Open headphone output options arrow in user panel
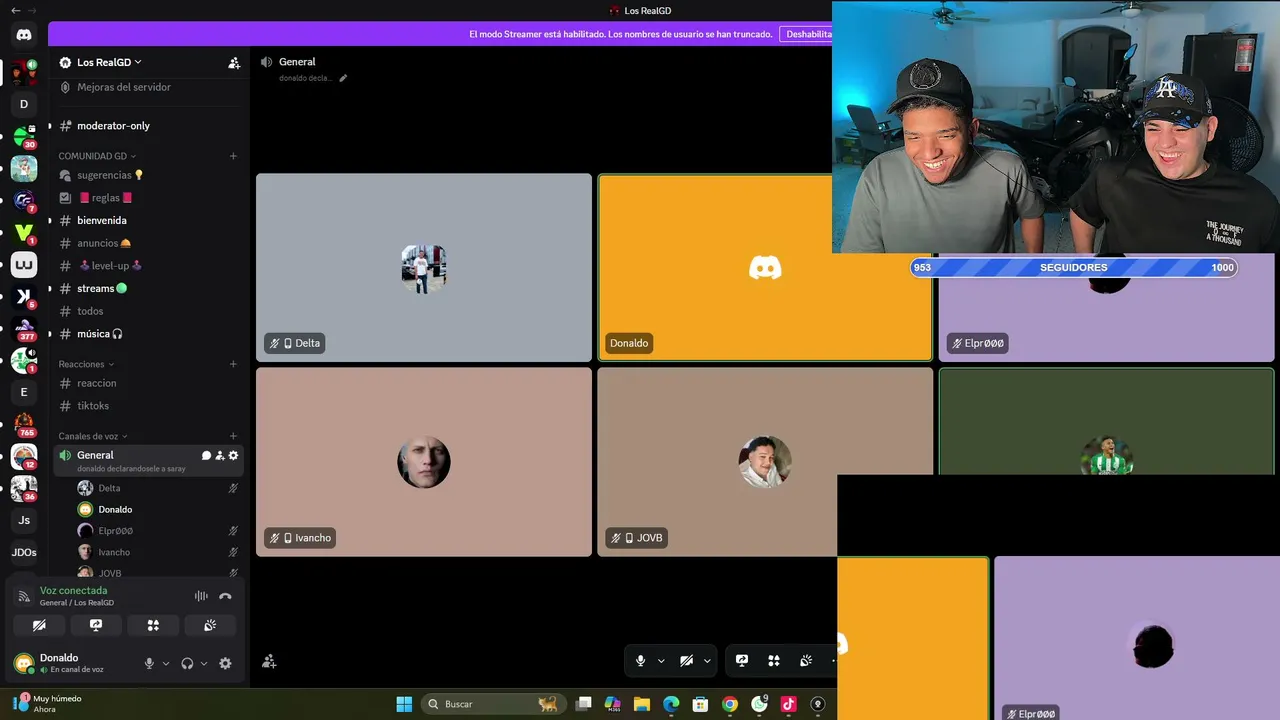The height and width of the screenshot is (720, 1280). point(204,663)
